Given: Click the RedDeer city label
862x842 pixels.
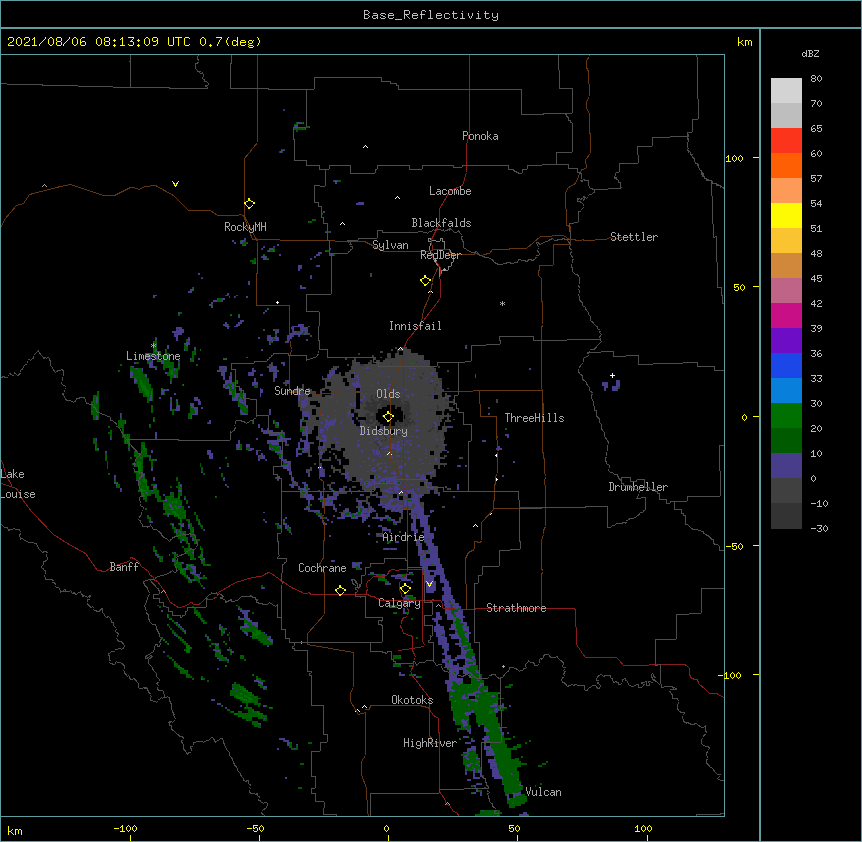Looking at the screenshot, I should [440, 255].
